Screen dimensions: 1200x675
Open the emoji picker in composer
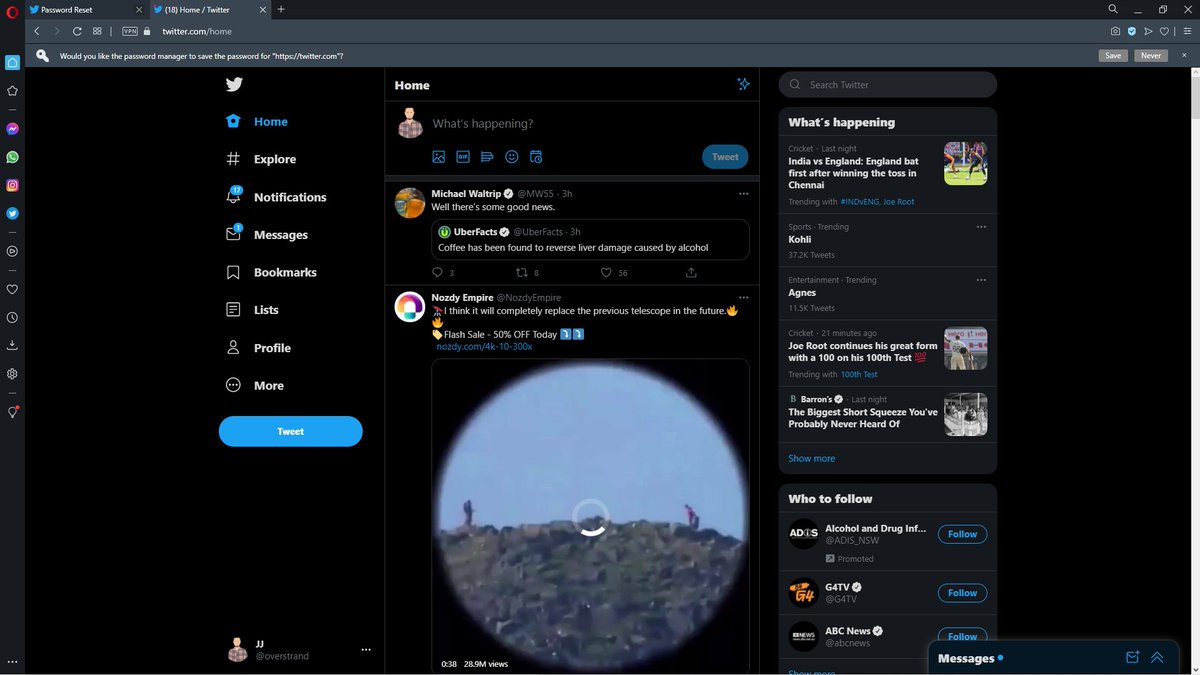[512, 157]
